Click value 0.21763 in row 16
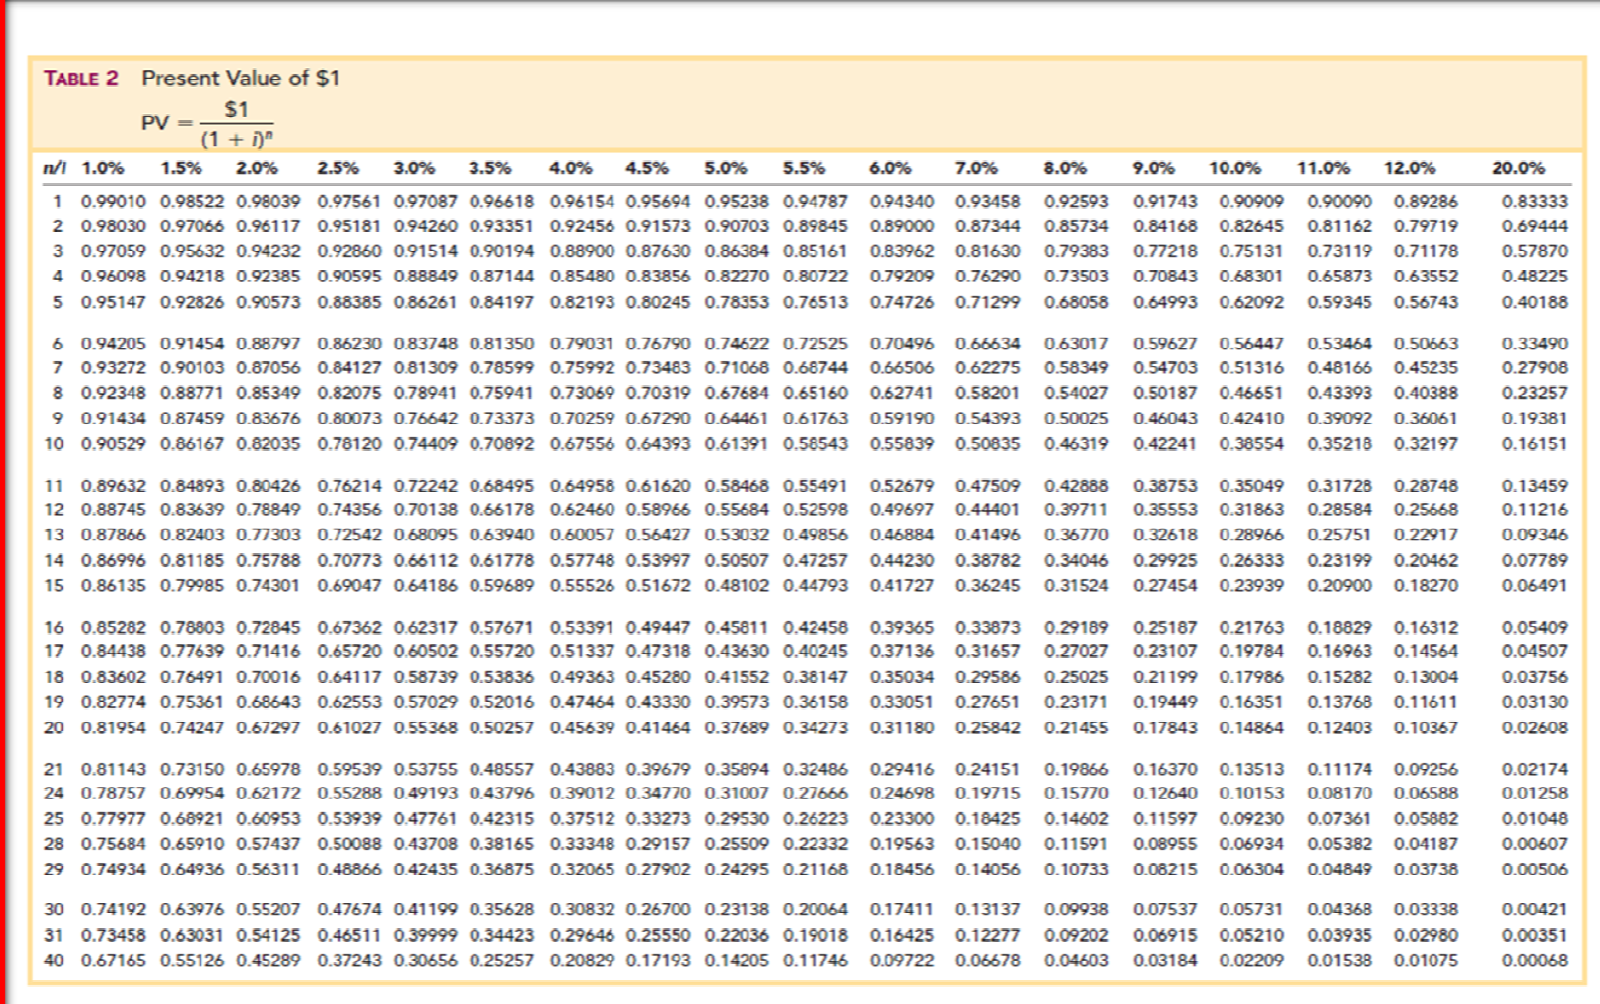 coord(1251,628)
